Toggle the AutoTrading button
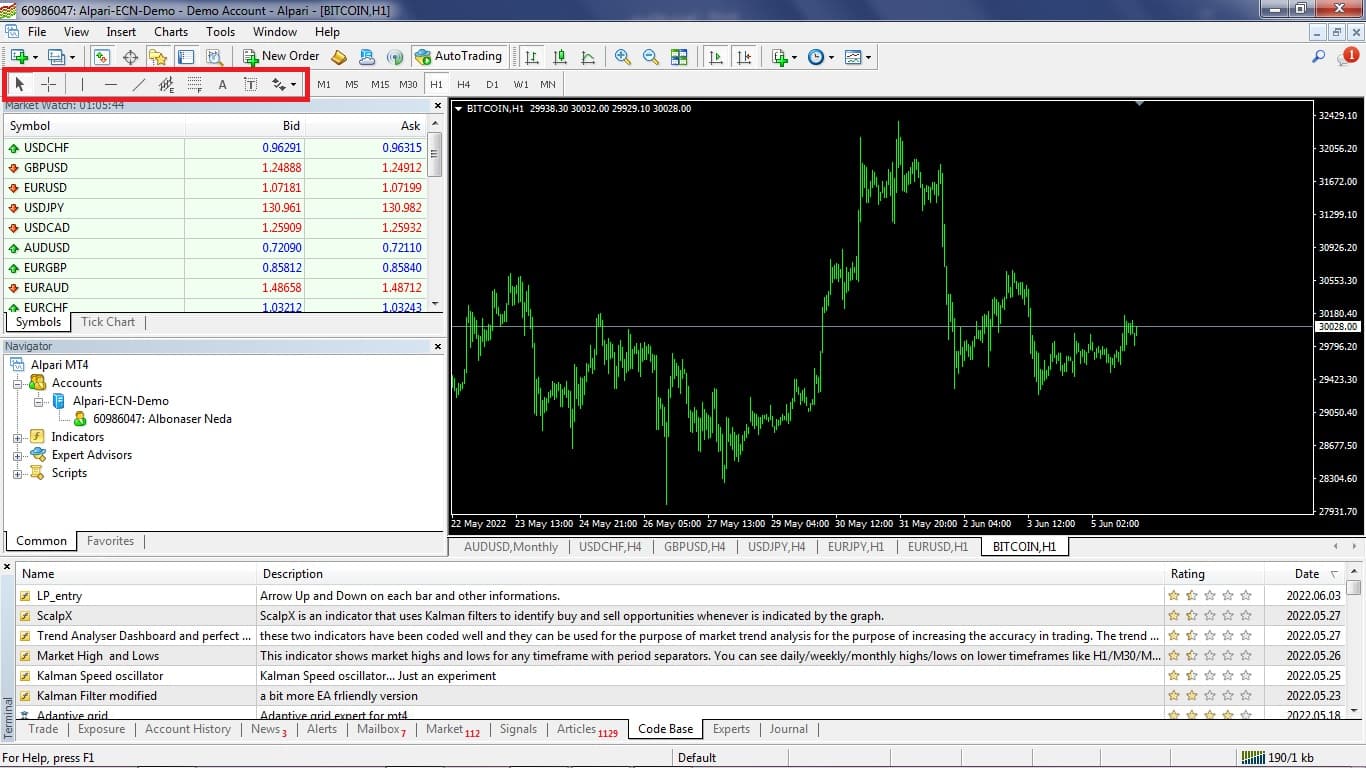This screenshot has width=1366, height=768. click(458, 57)
